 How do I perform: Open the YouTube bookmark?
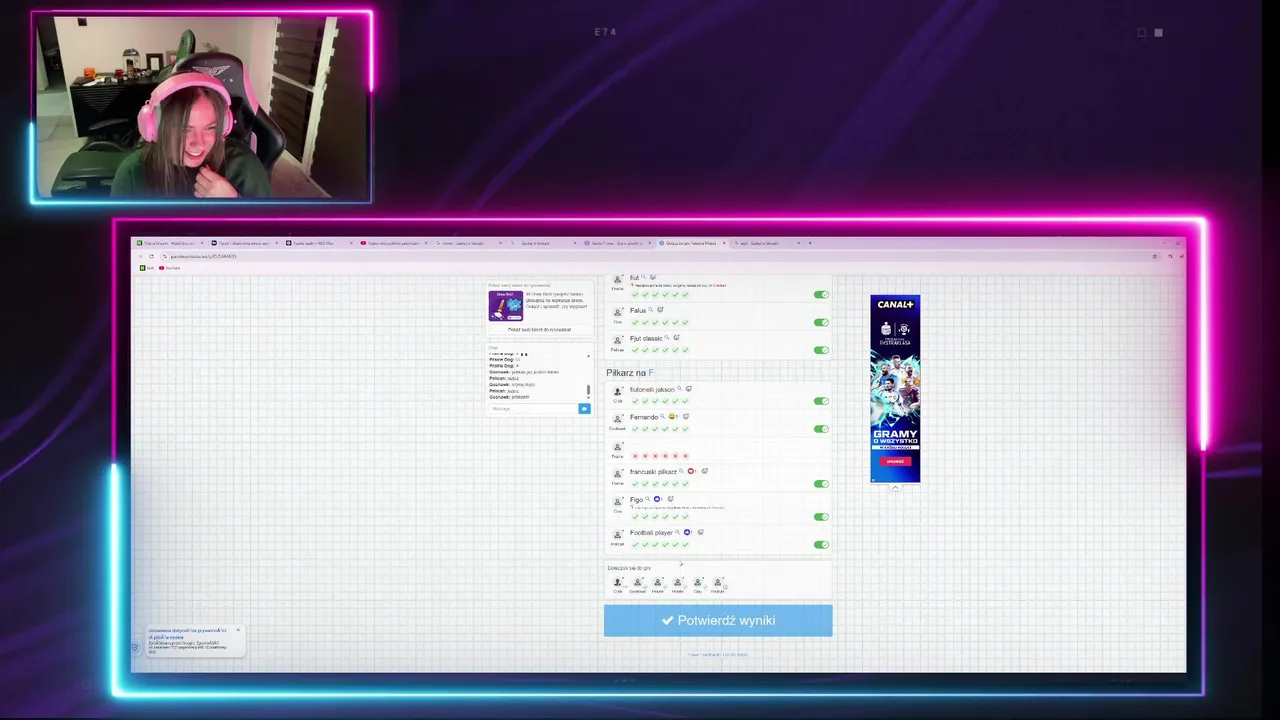click(x=170, y=268)
